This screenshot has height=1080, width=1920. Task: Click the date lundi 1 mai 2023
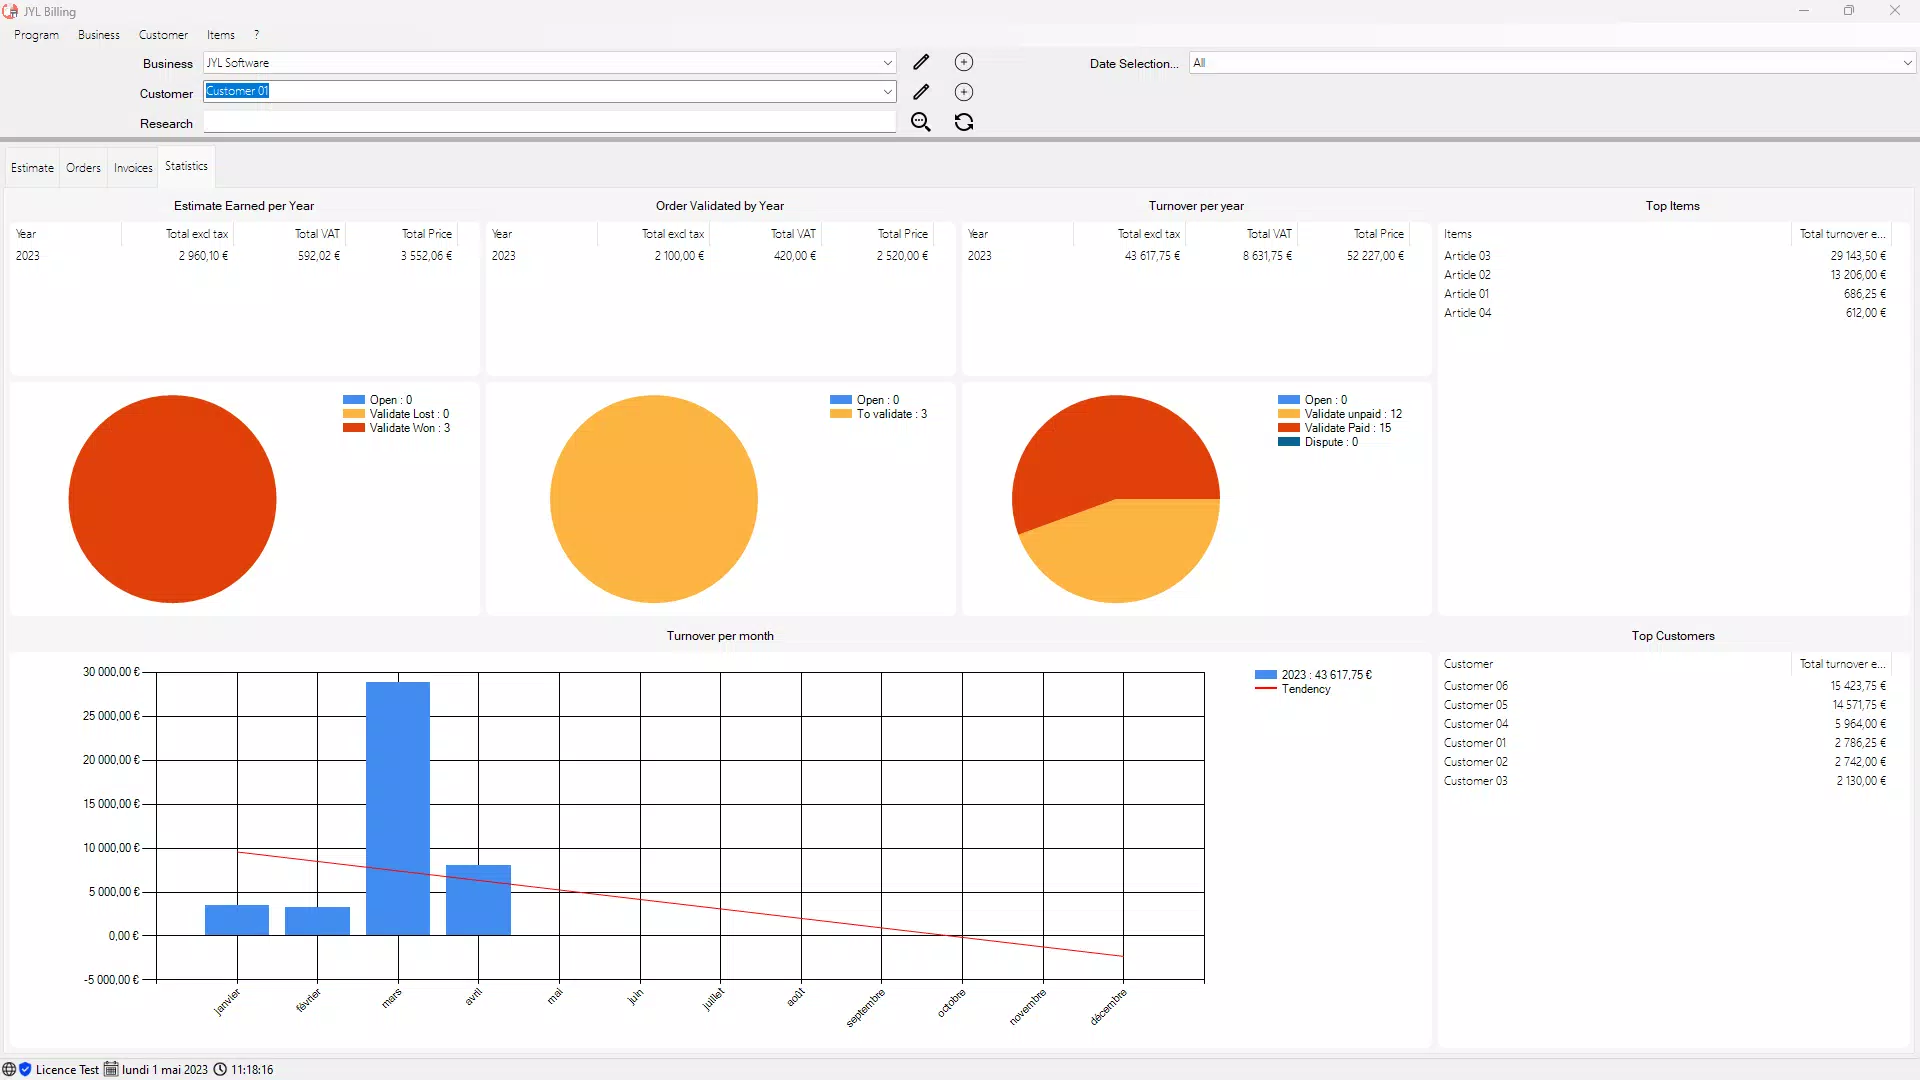point(165,1070)
